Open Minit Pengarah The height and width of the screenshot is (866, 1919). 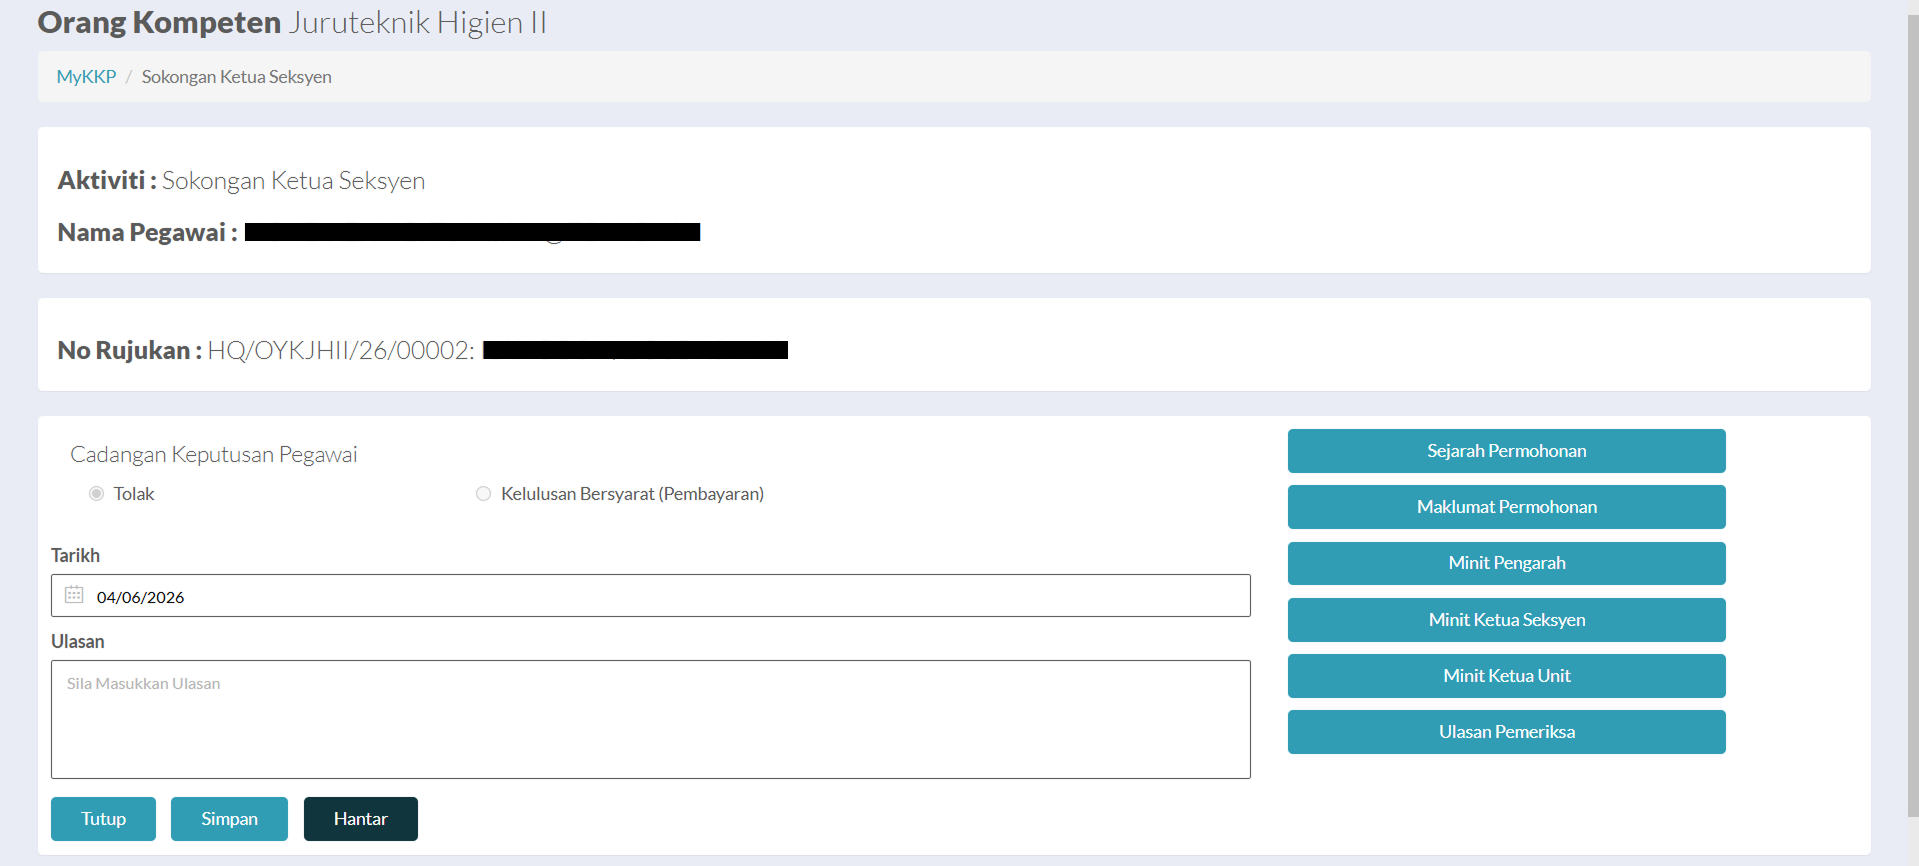click(1507, 563)
